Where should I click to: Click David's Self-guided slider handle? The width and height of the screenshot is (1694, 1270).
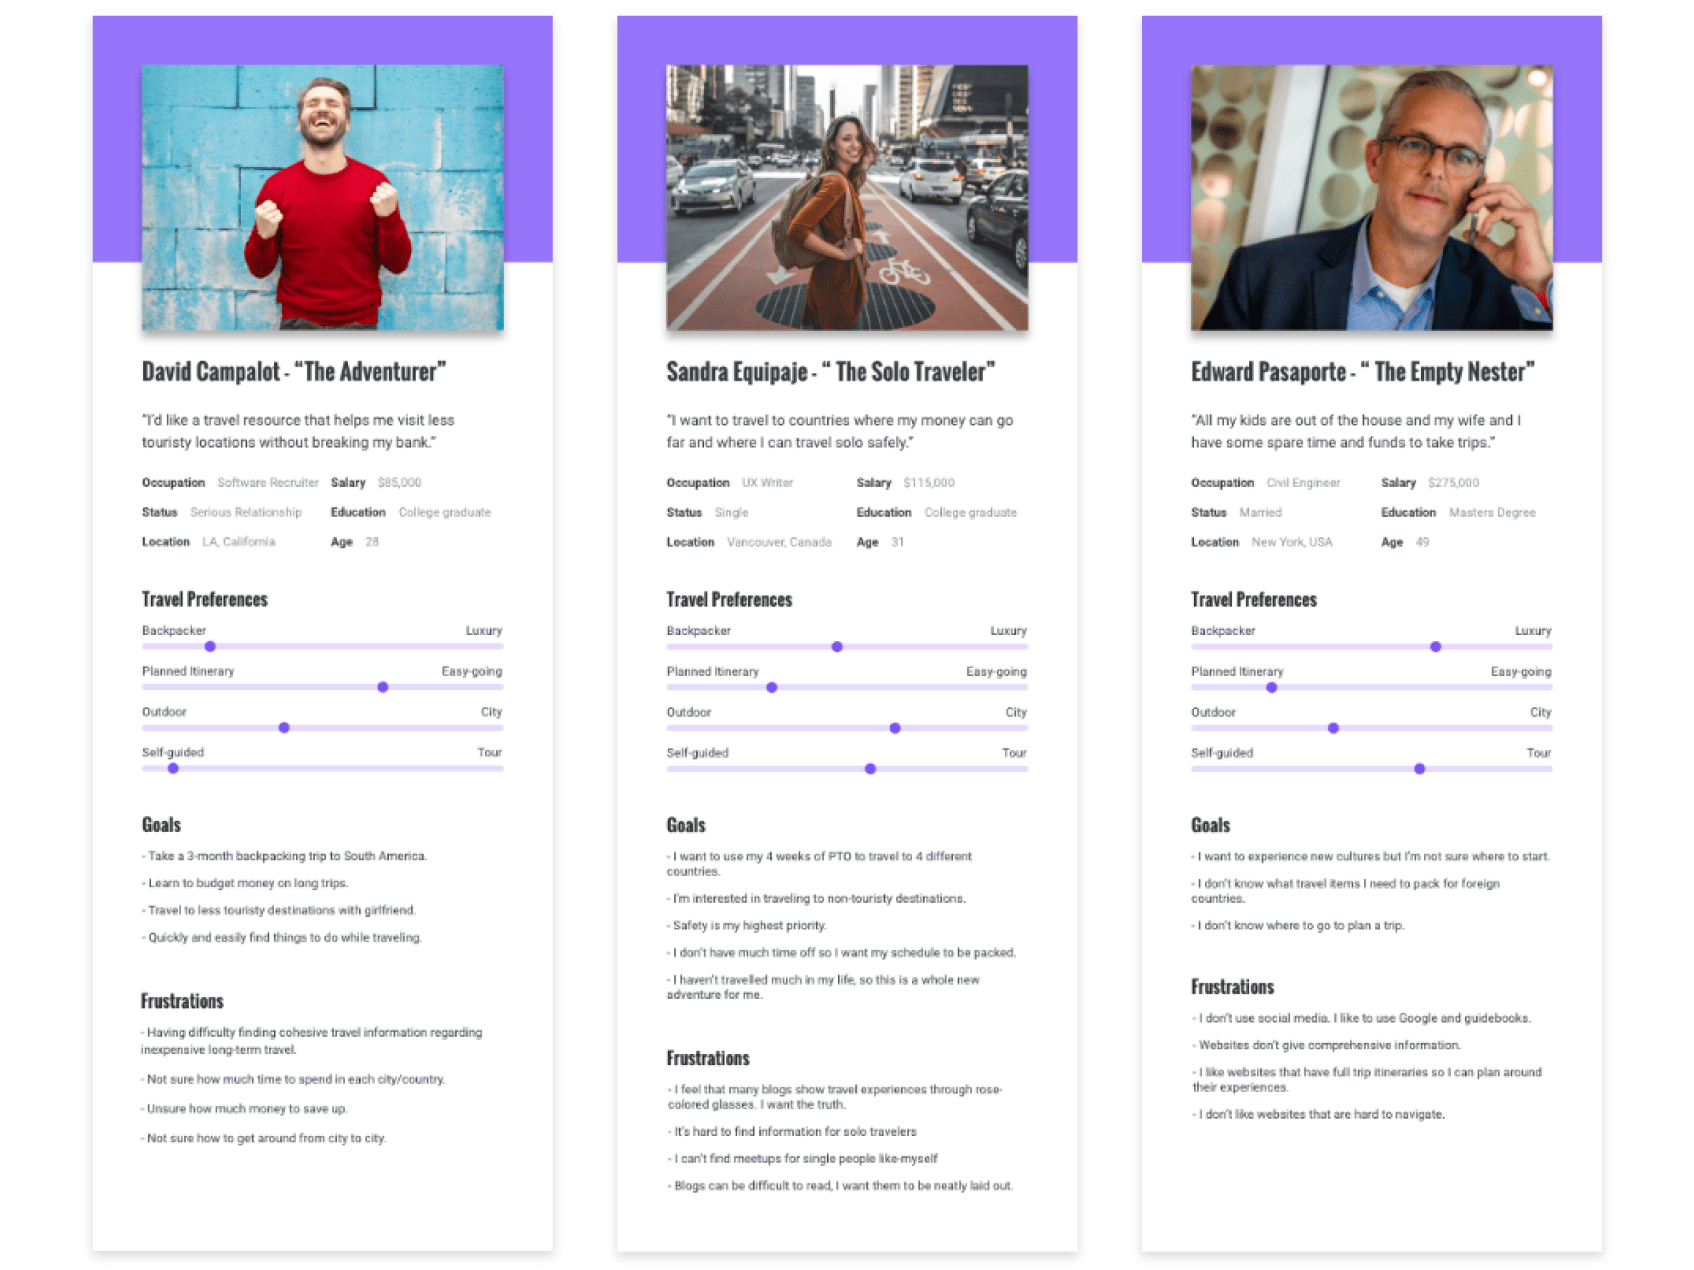pos(173,768)
